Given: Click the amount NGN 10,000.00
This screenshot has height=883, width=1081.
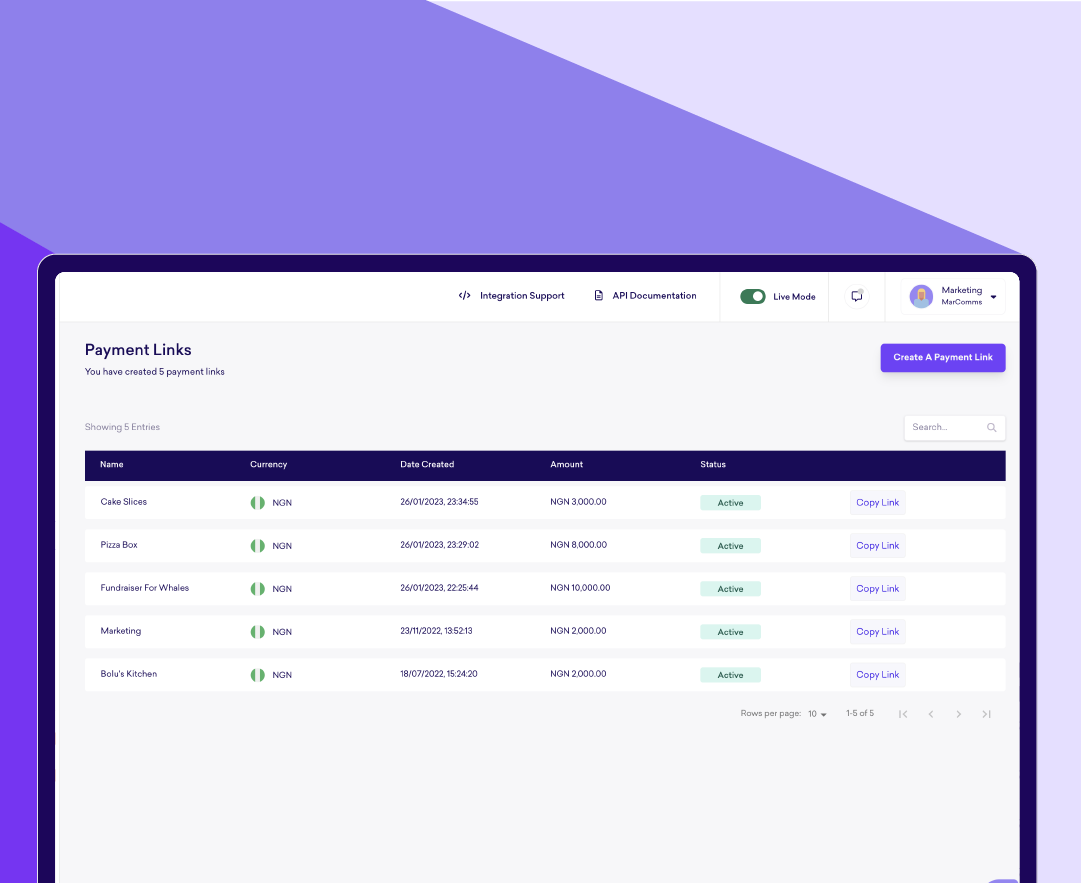Looking at the screenshot, I should [580, 588].
